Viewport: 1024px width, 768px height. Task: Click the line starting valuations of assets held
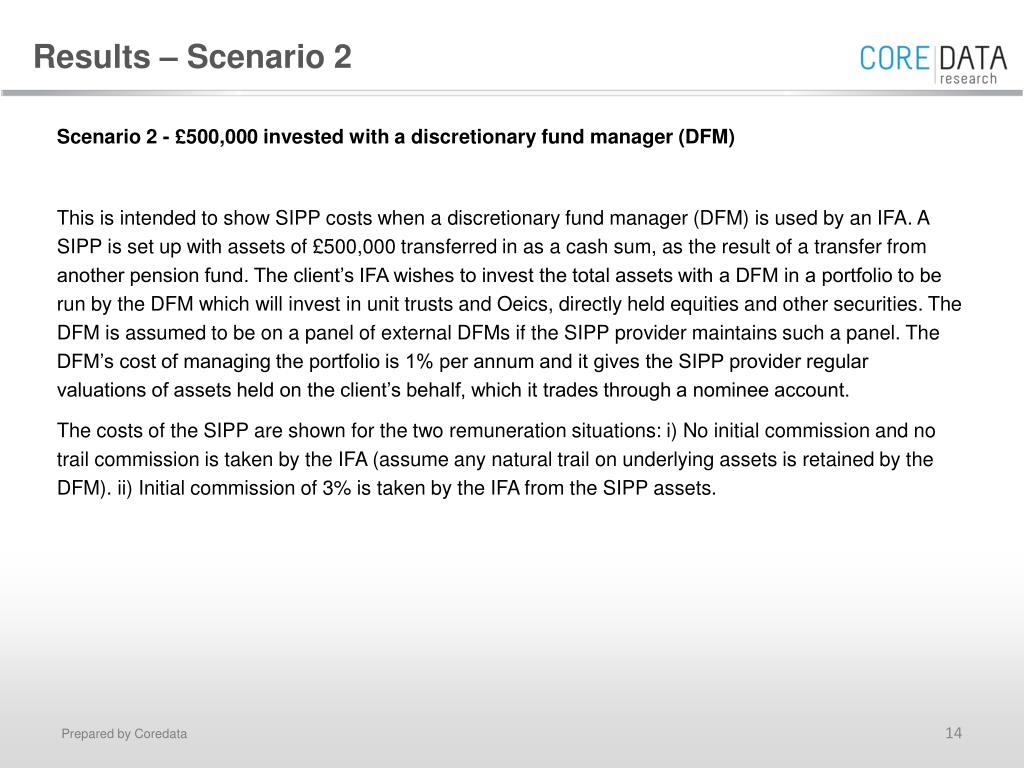click(x=453, y=391)
